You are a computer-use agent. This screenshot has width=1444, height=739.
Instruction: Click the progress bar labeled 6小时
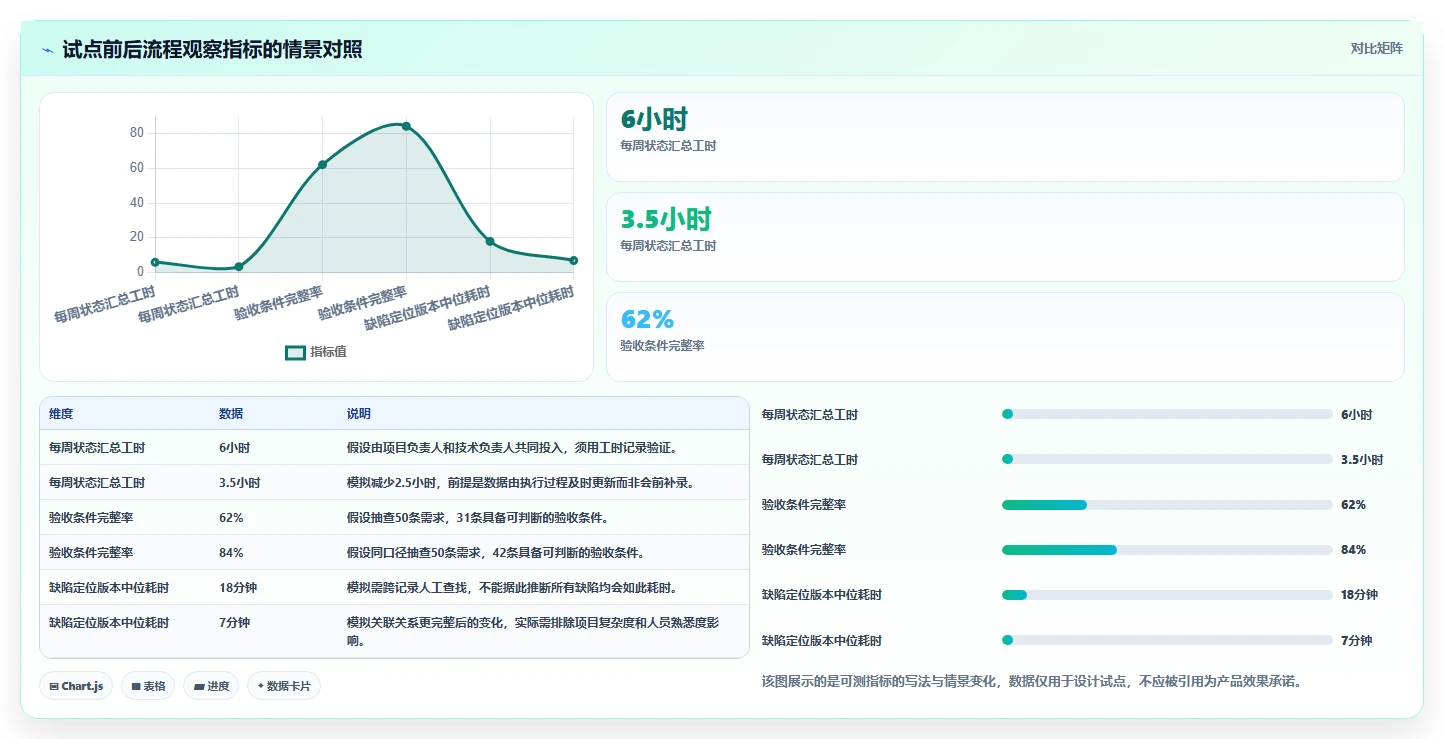tap(1167, 414)
